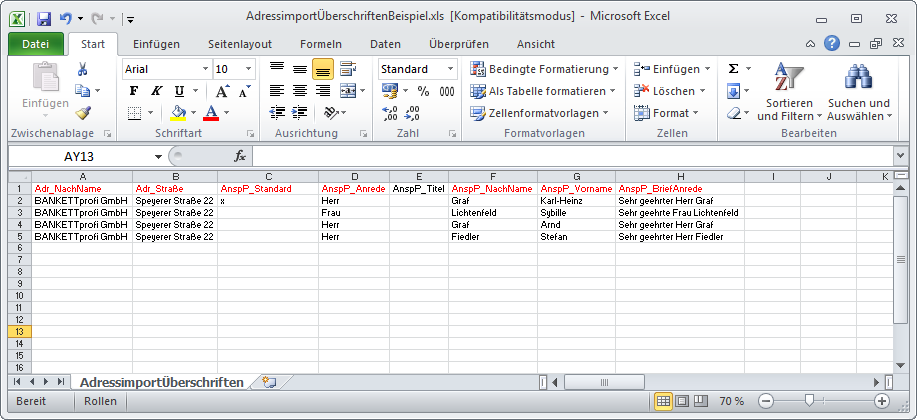Toggle bold formatting F
Image resolution: width=917 pixels, height=420 pixels.
[134, 91]
